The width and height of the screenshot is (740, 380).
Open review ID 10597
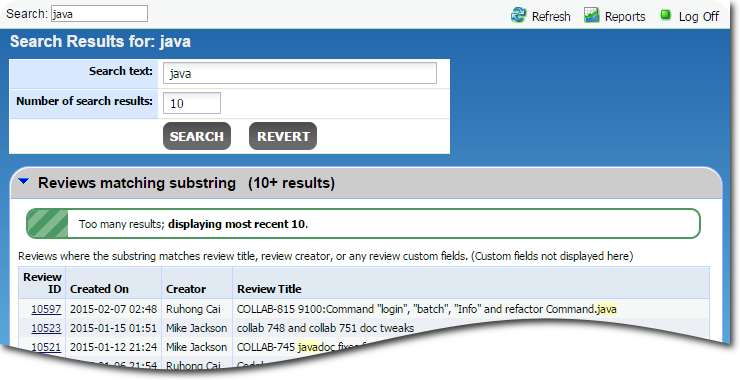pyautogui.click(x=46, y=310)
